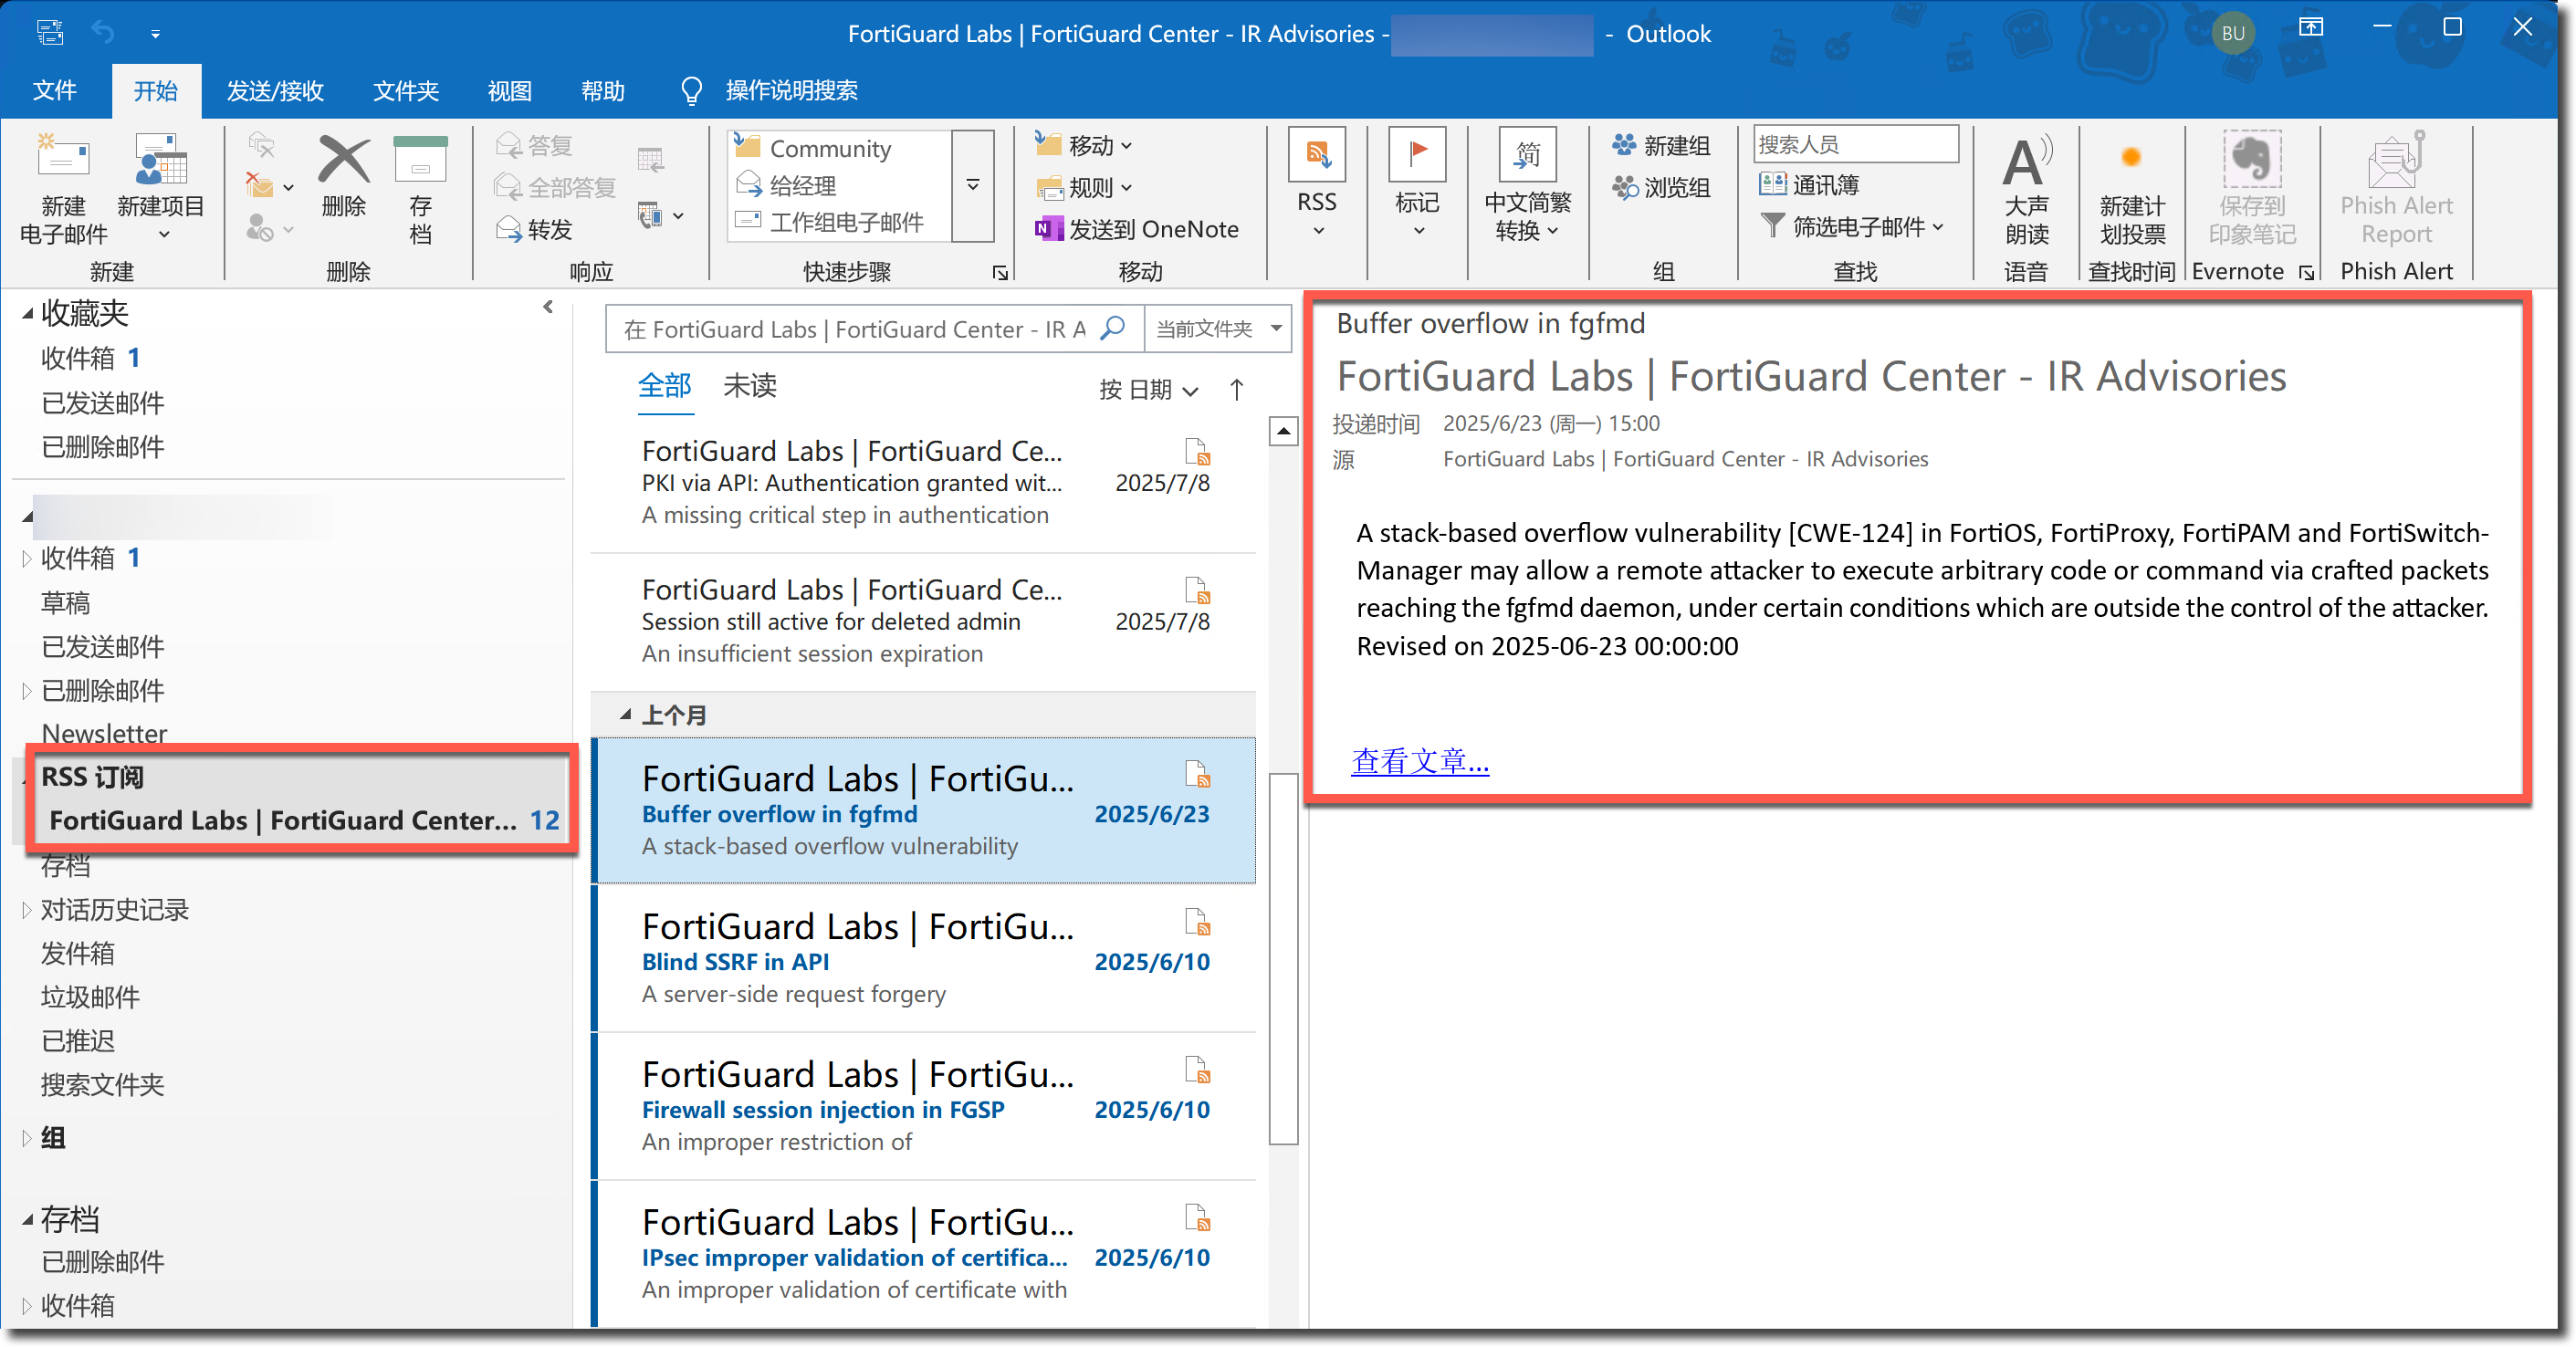Click the 答复 reply button
The image size is (2576, 1347).
click(x=535, y=146)
